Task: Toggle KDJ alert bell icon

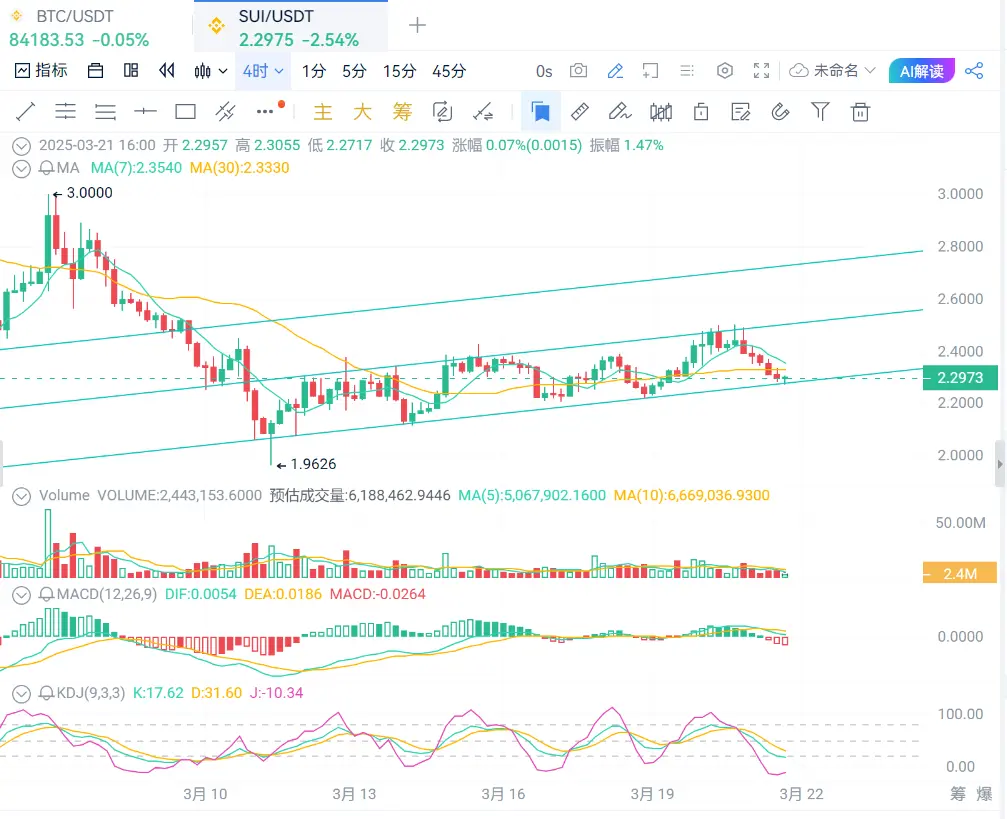Action: pyautogui.click(x=46, y=693)
